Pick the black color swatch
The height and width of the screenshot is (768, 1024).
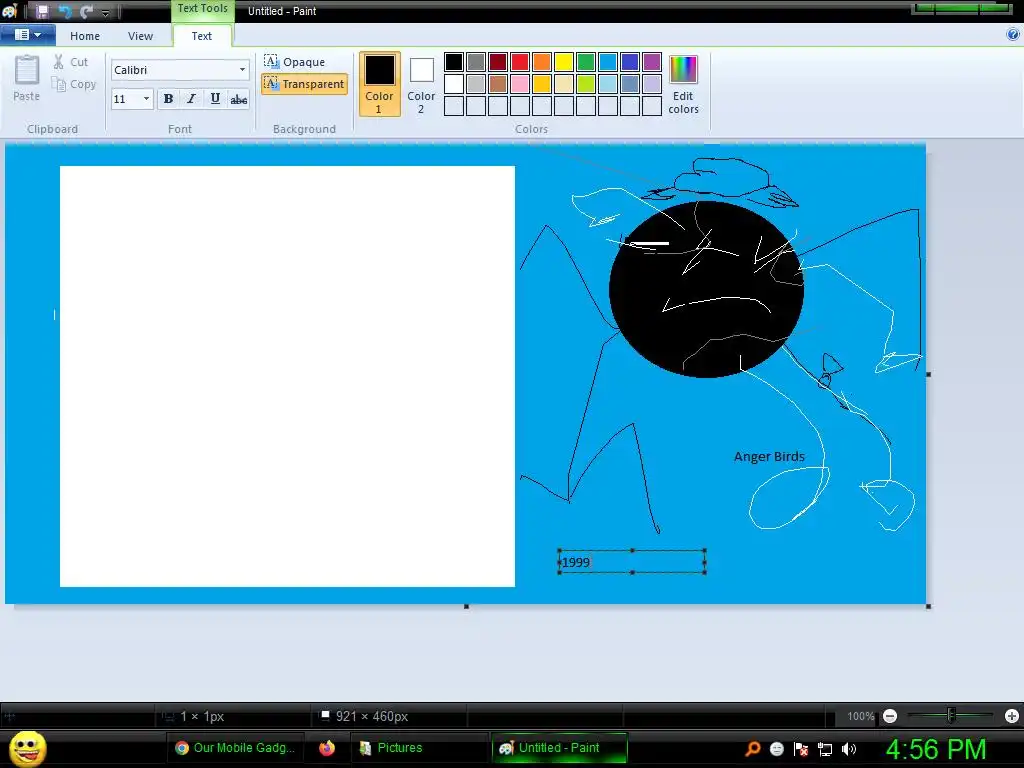click(454, 62)
